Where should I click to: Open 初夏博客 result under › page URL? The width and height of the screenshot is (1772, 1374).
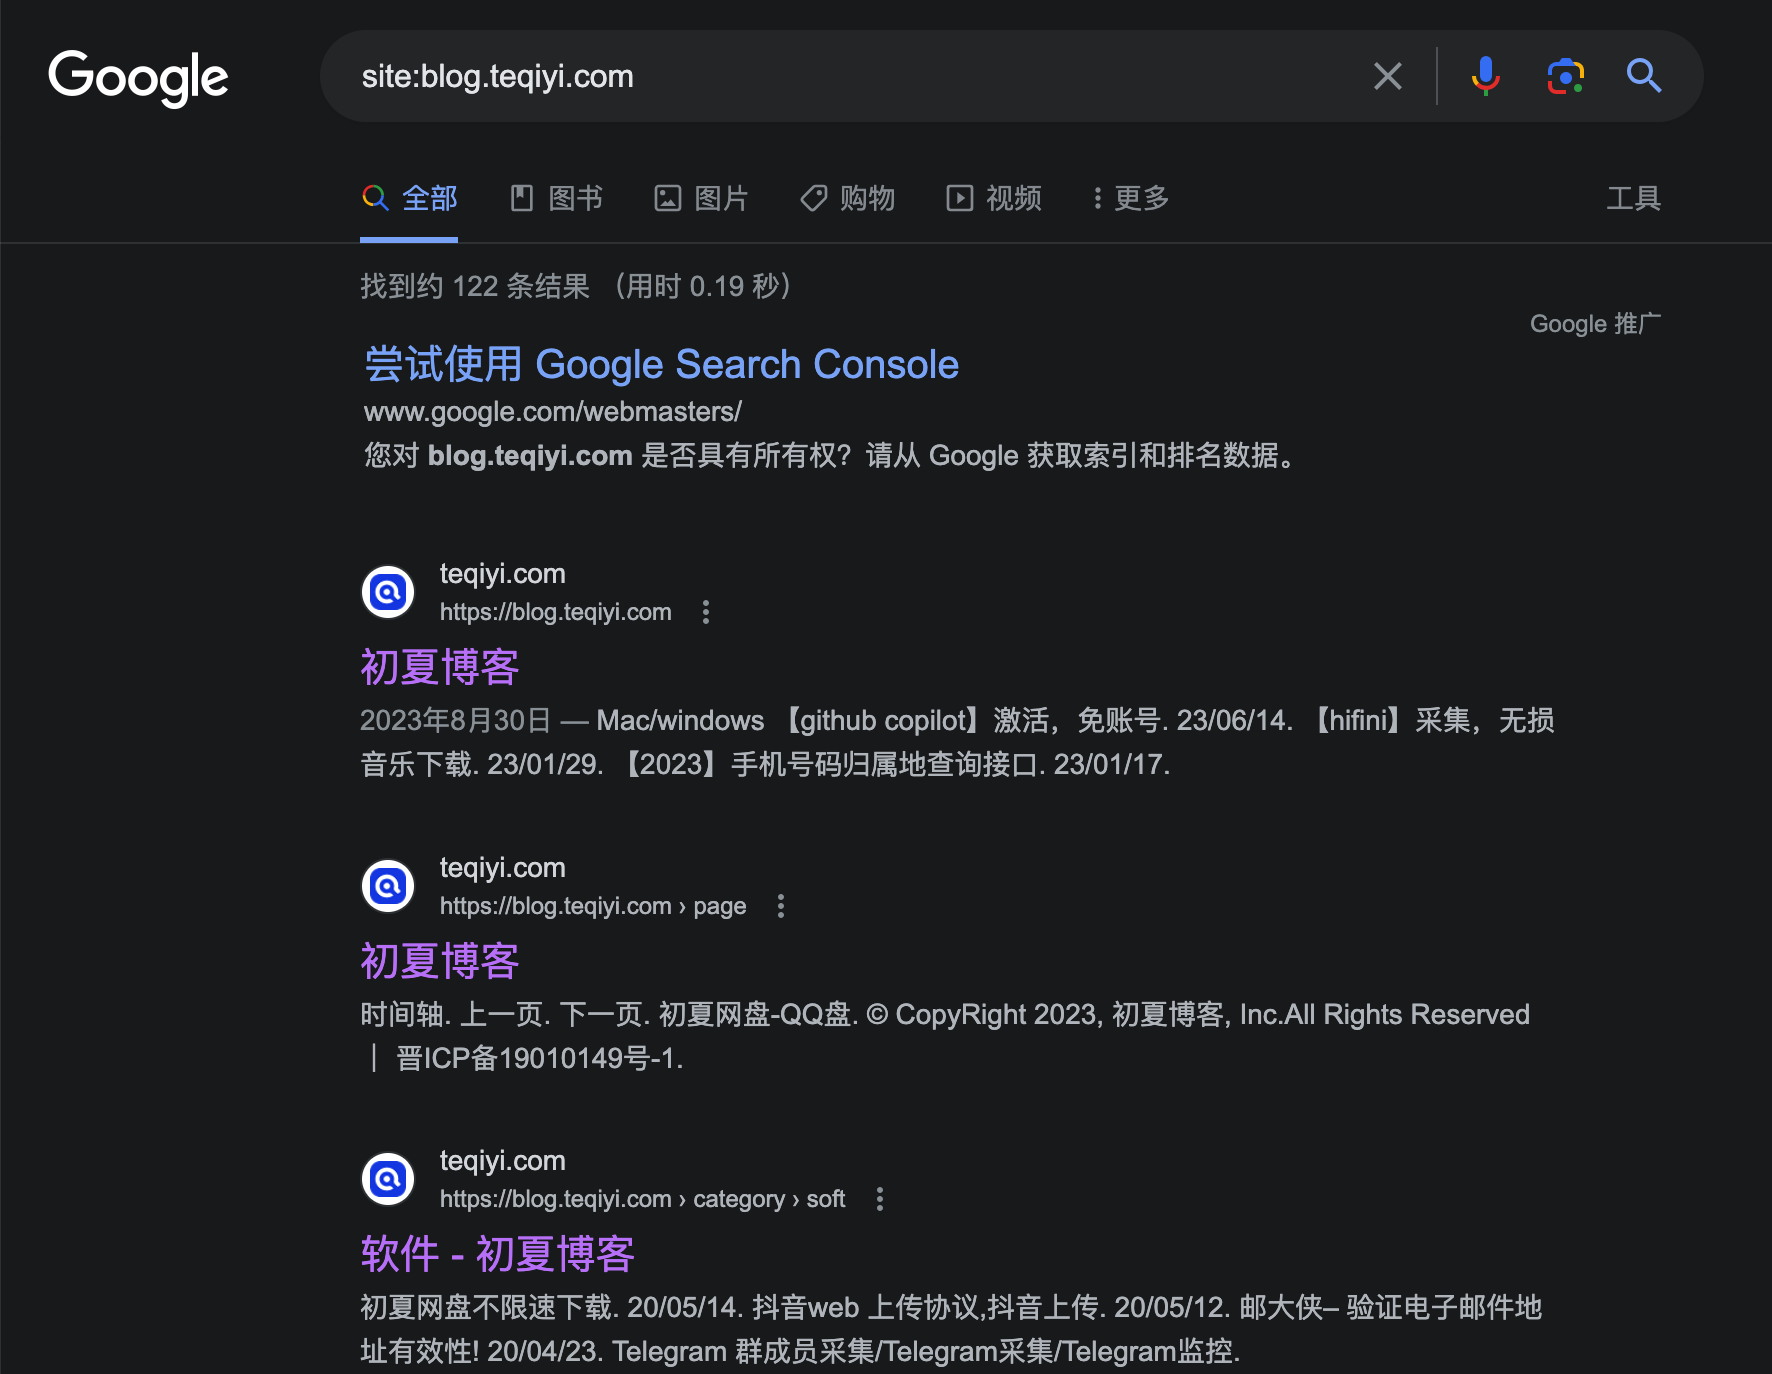pos(440,961)
